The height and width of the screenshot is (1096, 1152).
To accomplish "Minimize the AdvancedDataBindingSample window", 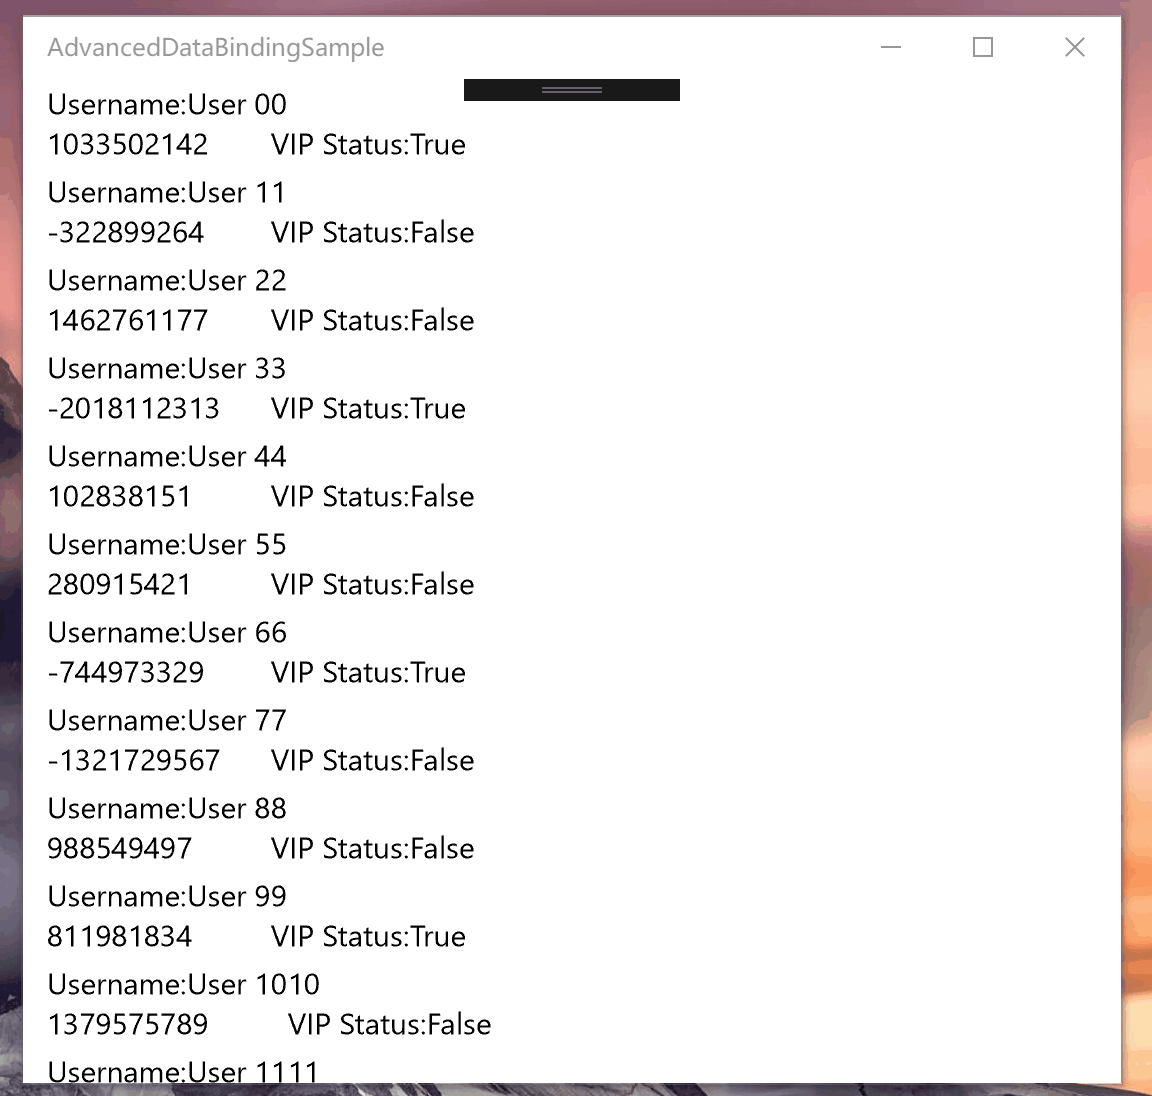I will (x=891, y=47).
